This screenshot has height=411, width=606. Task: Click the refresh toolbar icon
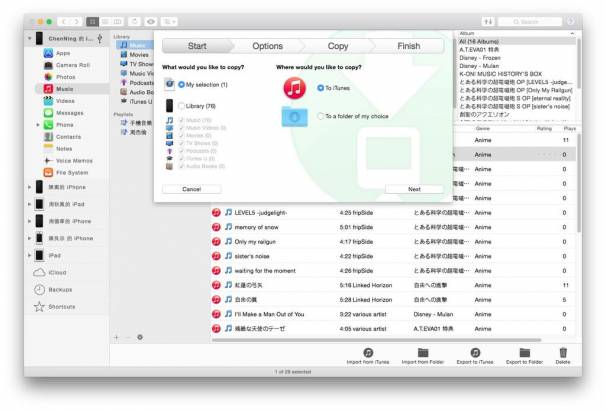tap(134, 22)
